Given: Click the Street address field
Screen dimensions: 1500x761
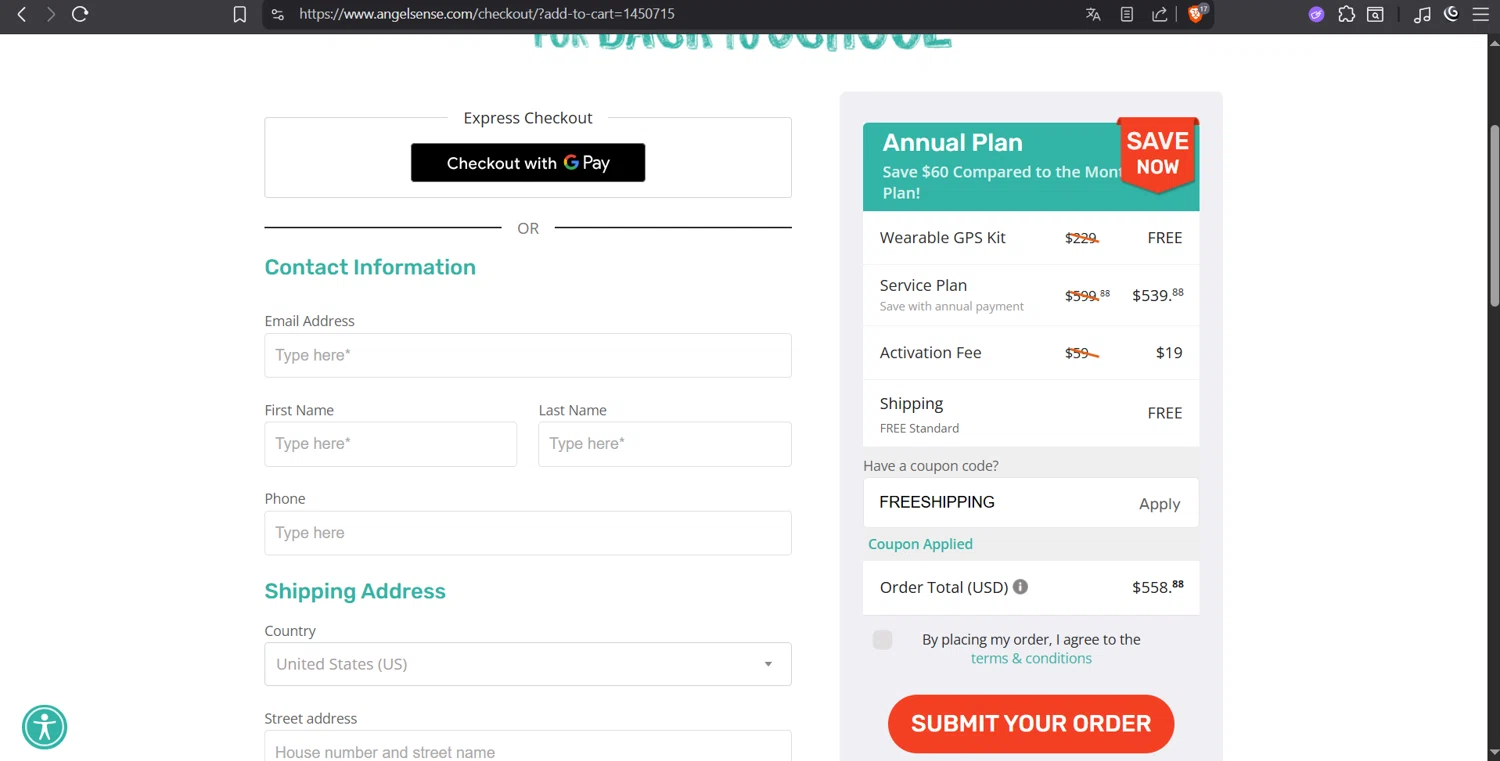Looking at the screenshot, I should pyautogui.click(x=528, y=746).
